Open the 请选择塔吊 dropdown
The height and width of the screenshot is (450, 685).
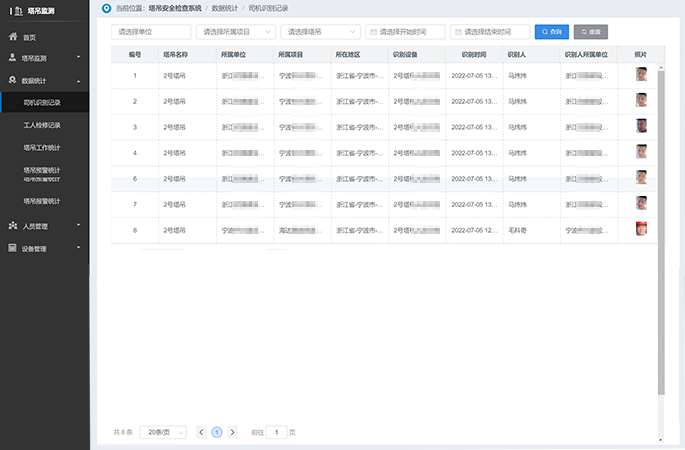(320, 32)
